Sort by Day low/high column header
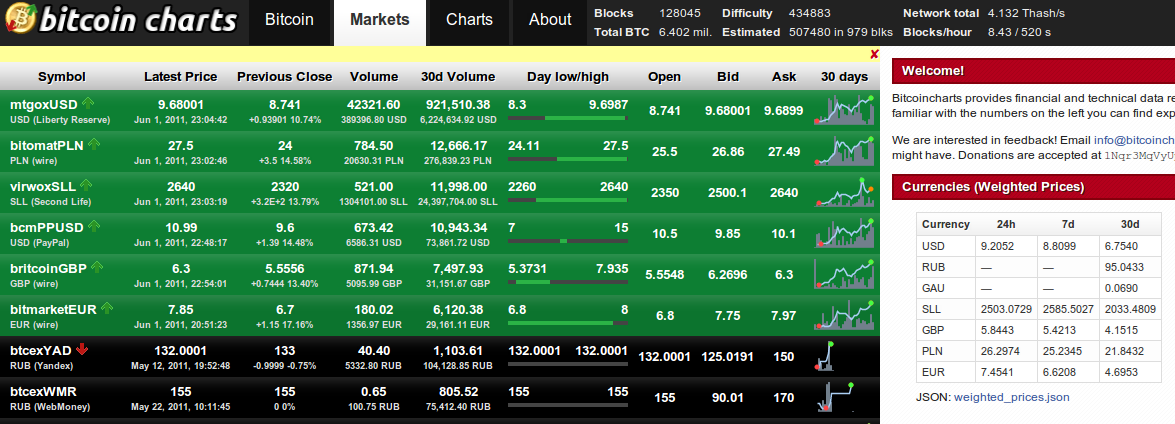 [x=568, y=76]
